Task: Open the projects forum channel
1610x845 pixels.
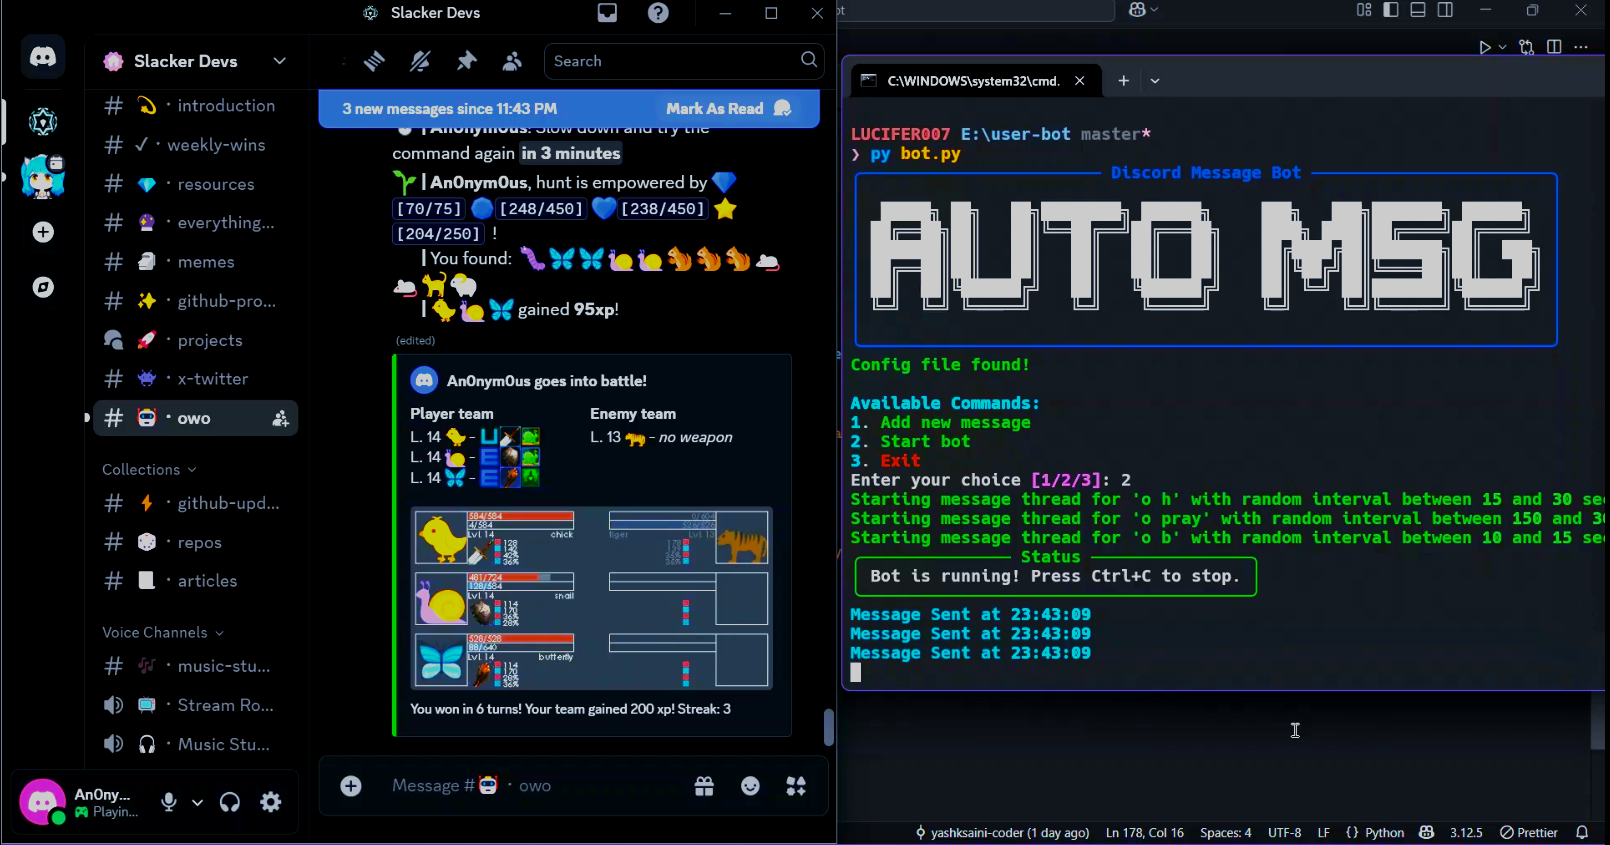Action: 196,340
